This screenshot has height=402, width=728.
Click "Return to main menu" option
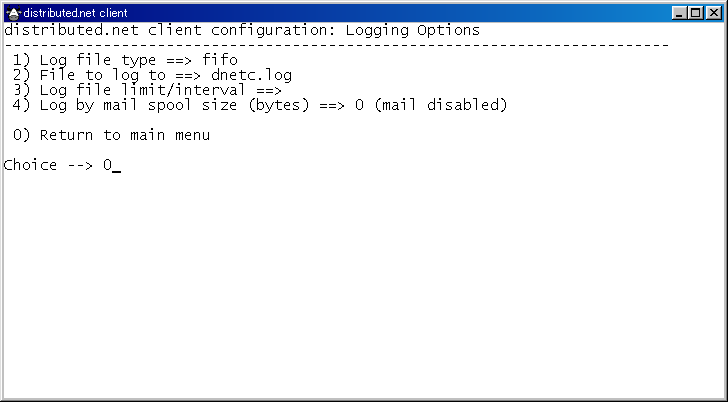pyautogui.click(x=125, y=135)
